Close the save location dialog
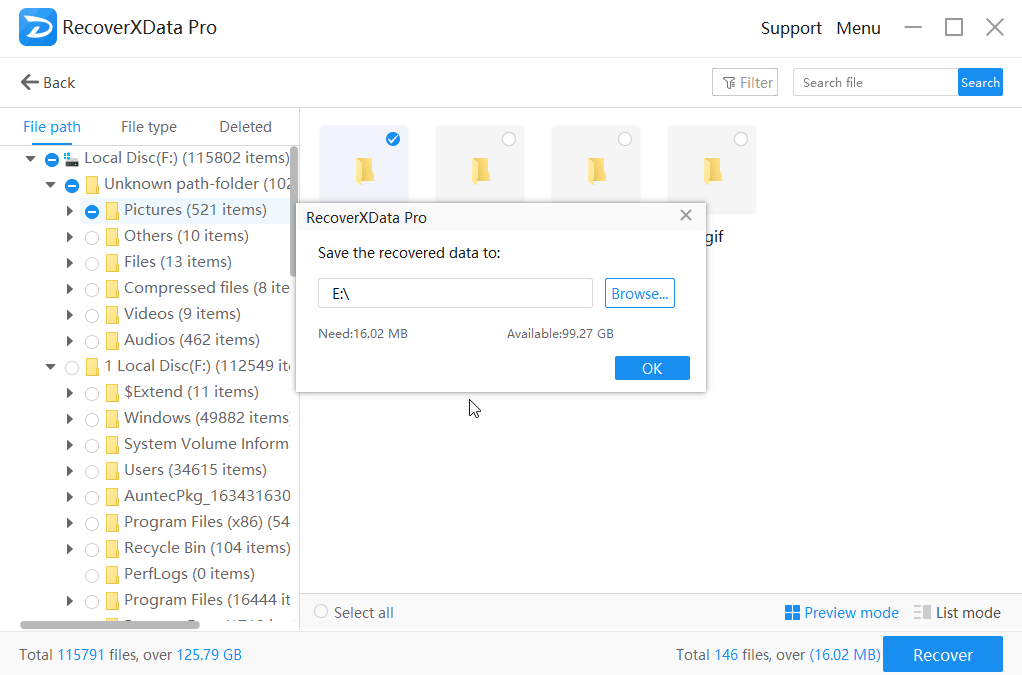 click(686, 215)
